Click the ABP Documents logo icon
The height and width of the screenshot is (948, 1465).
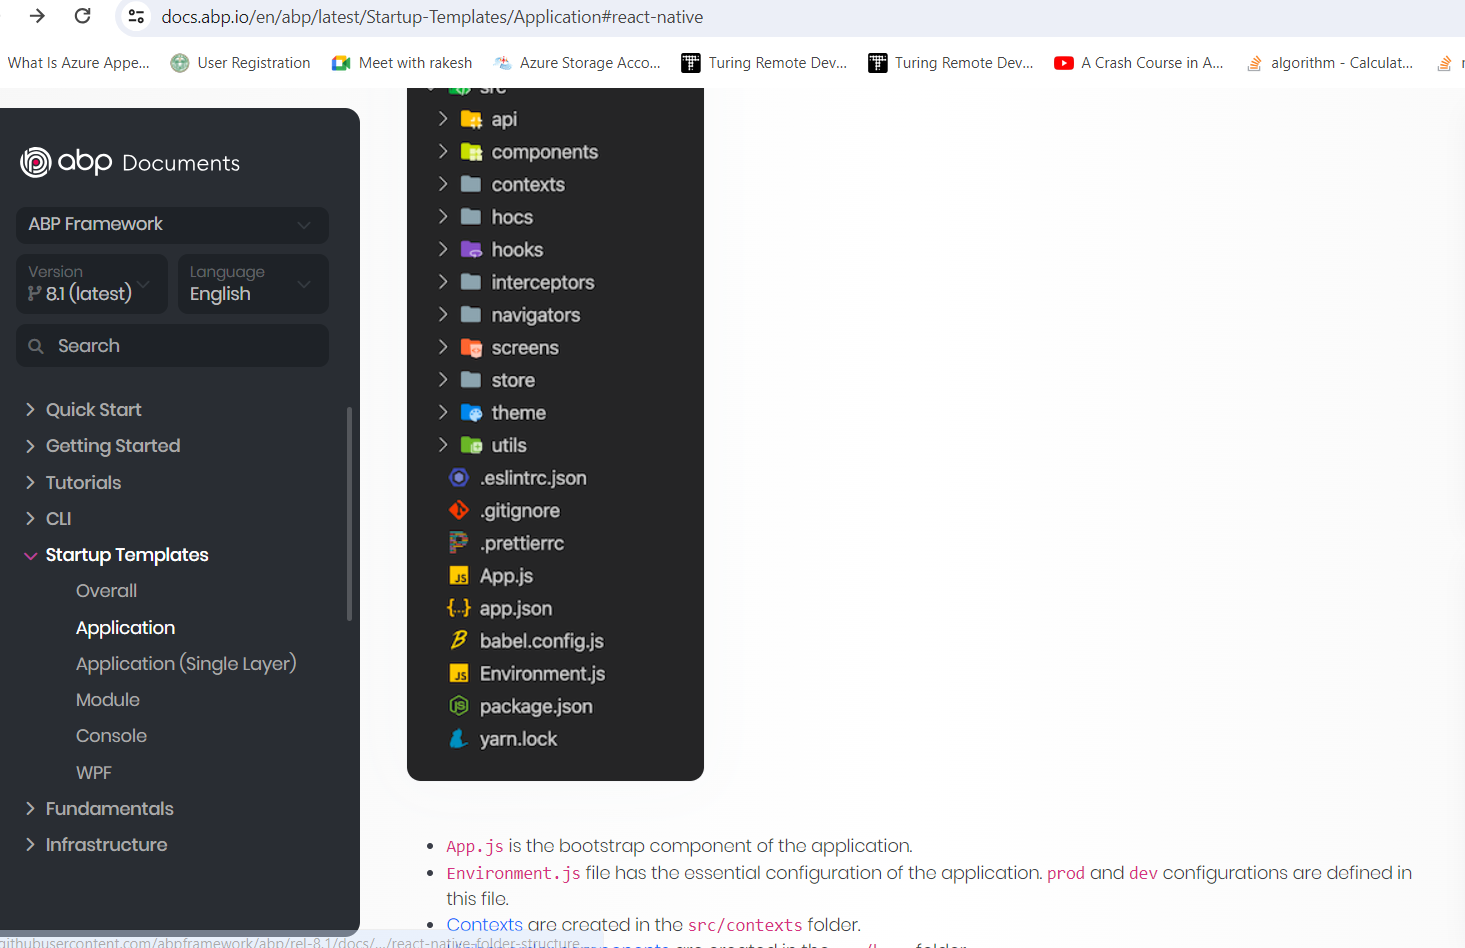tap(34, 162)
